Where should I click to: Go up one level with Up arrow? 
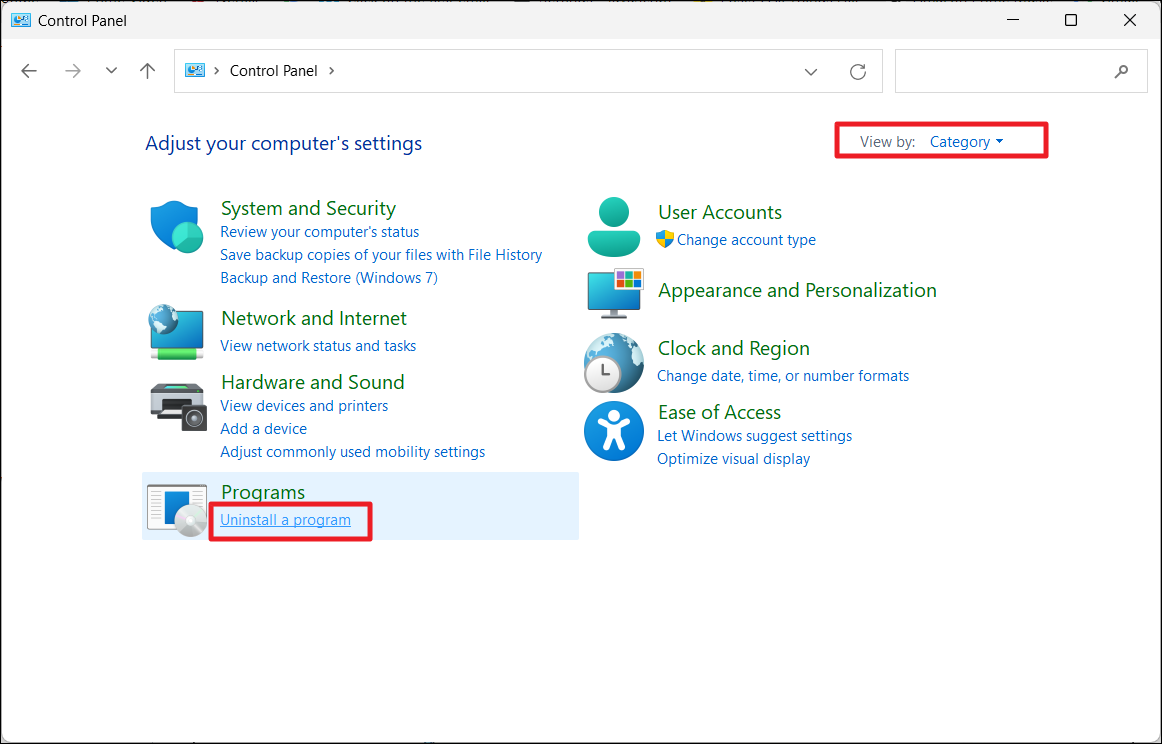click(148, 71)
